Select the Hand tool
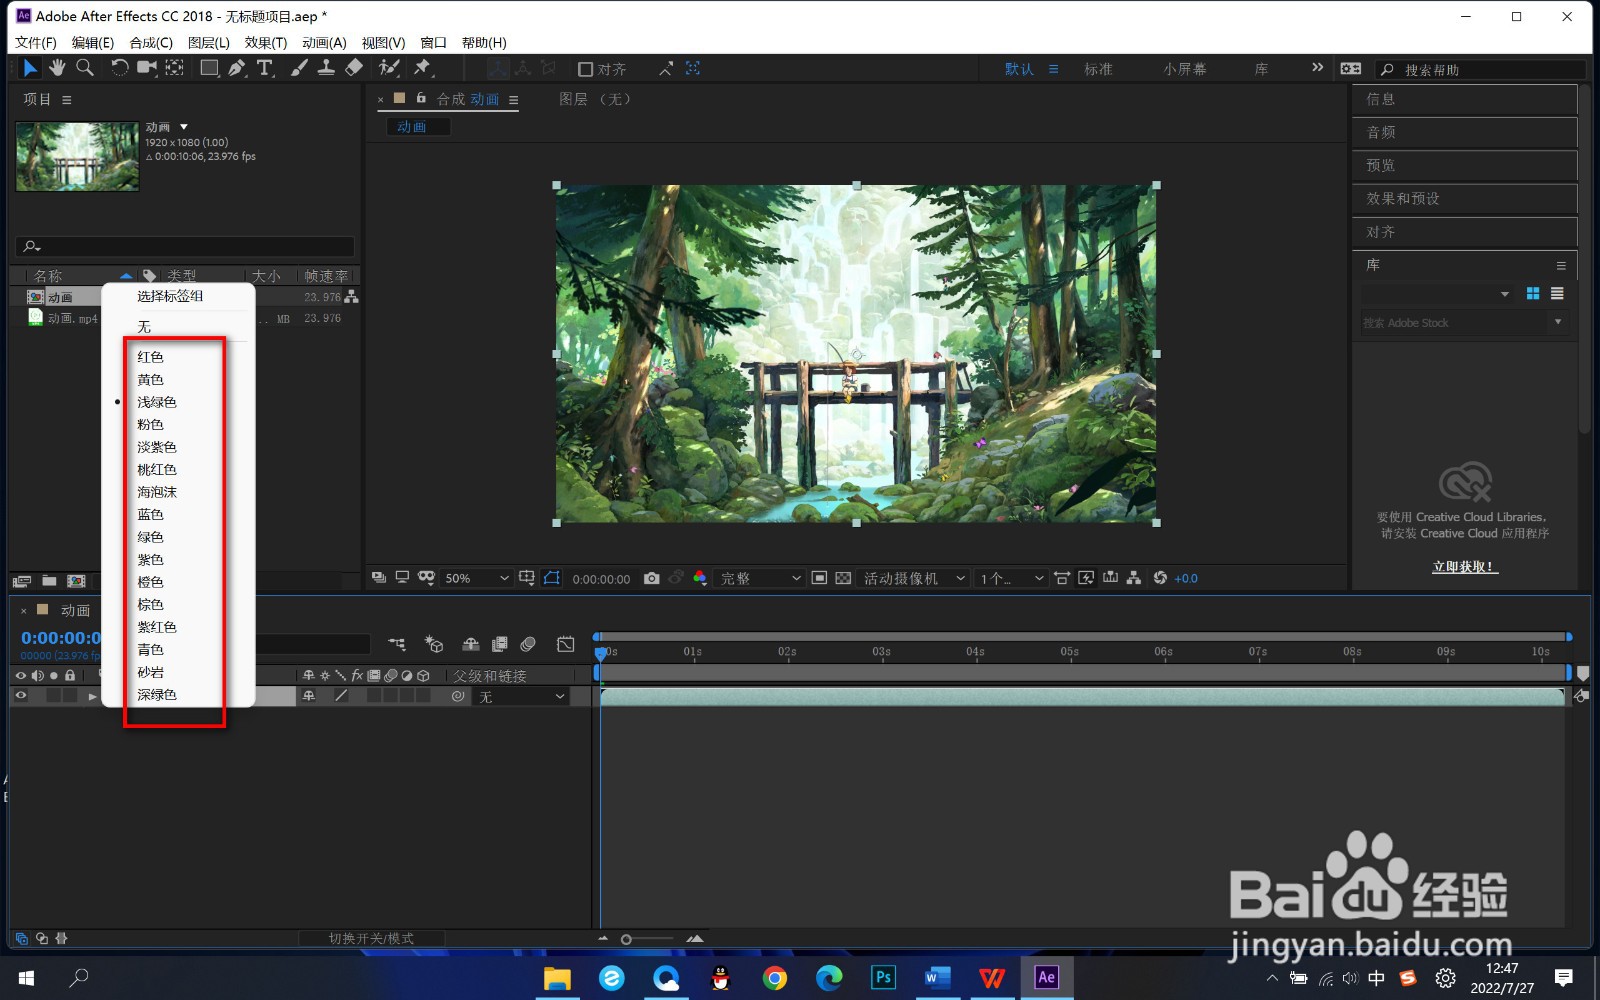Image resolution: width=1600 pixels, height=1000 pixels. 57,68
